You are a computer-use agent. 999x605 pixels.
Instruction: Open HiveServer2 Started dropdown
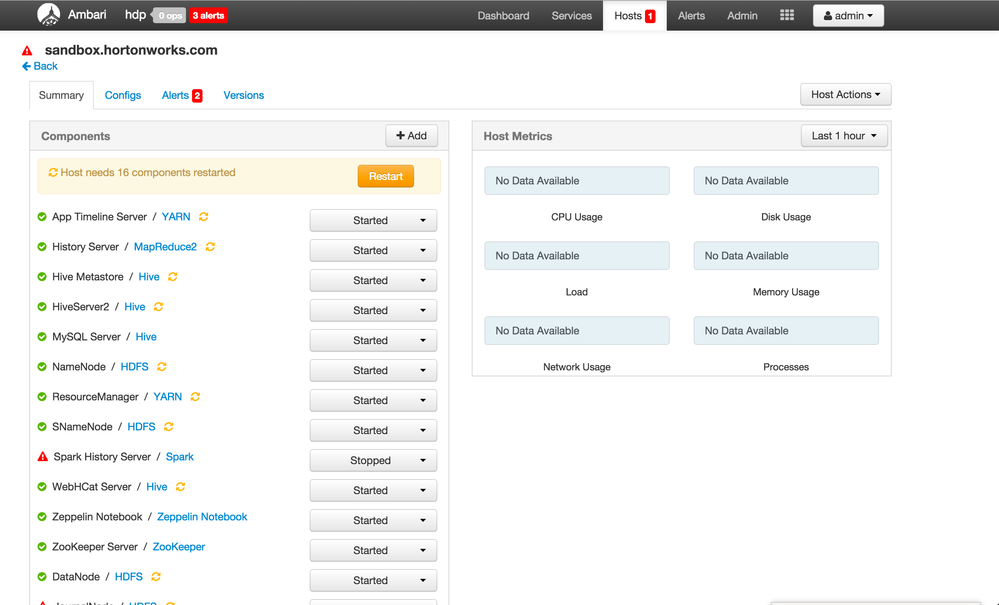tap(373, 310)
